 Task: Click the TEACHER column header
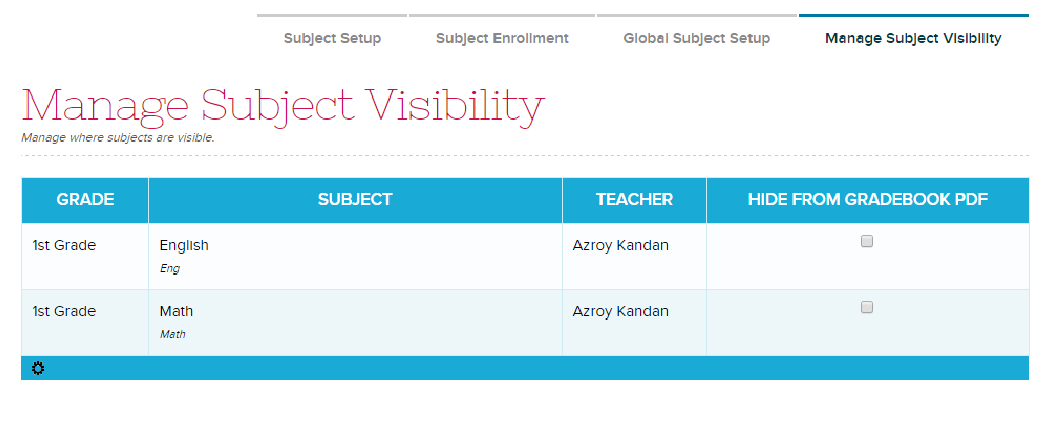634,199
